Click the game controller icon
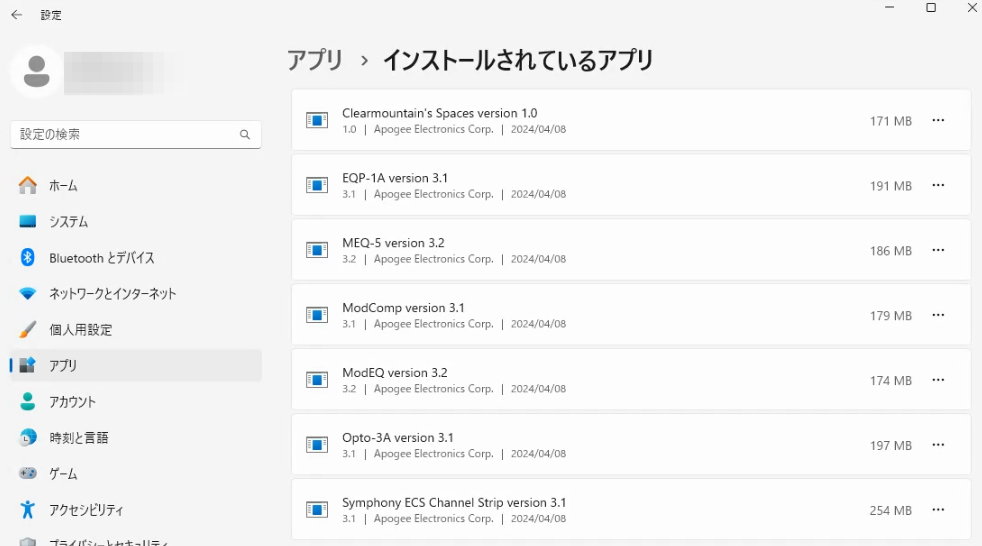982x546 pixels. coord(28,473)
